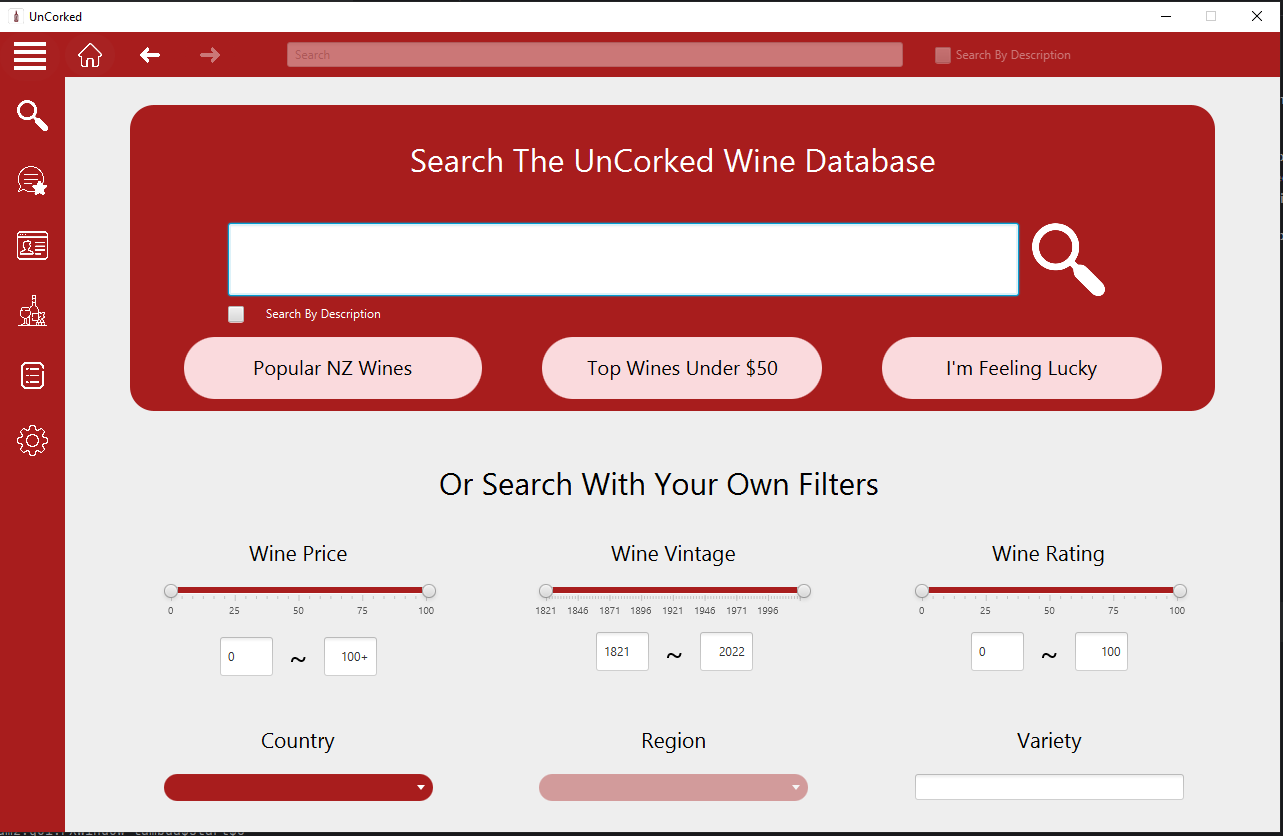Open the Country dropdown
This screenshot has height=836, width=1283.
(x=298, y=788)
